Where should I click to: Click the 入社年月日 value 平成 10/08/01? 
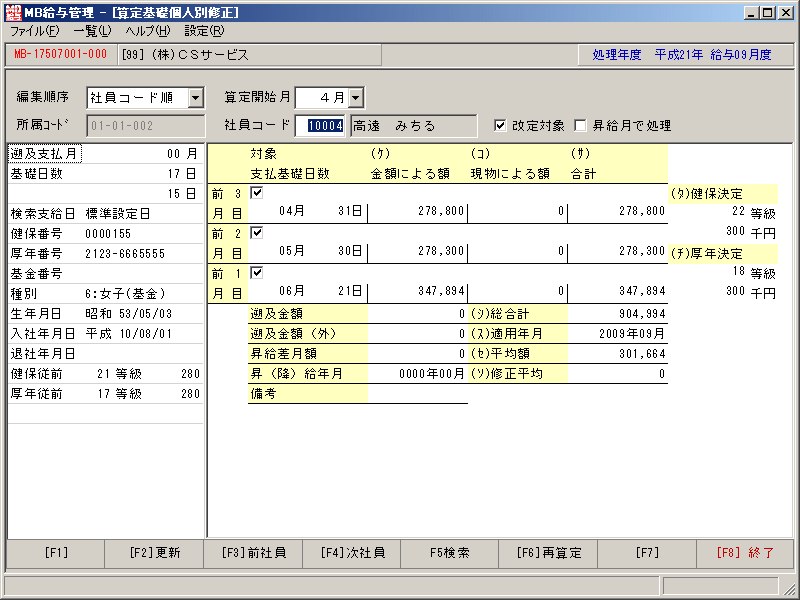click(129, 334)
